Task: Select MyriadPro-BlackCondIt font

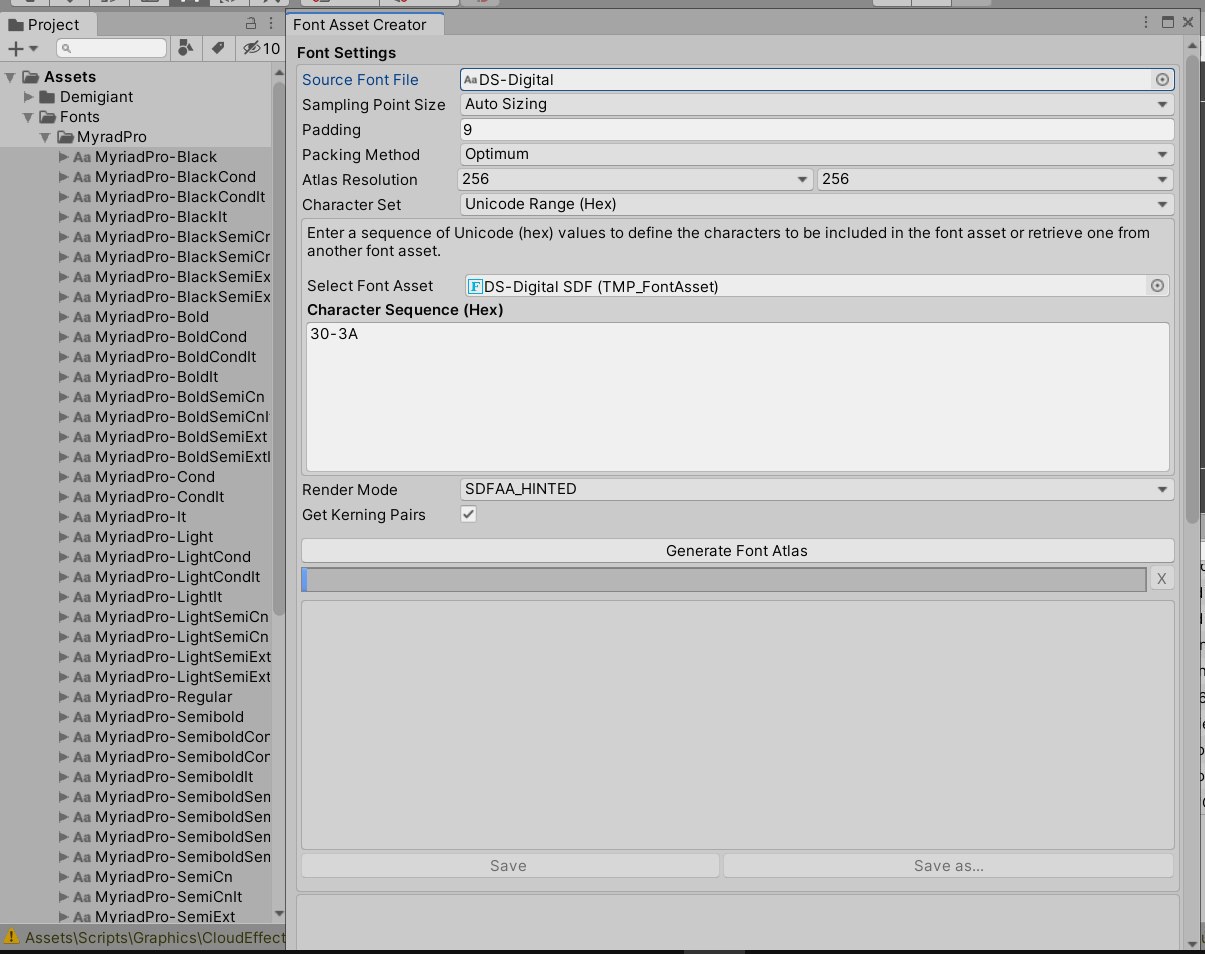Action: [180, 197]
